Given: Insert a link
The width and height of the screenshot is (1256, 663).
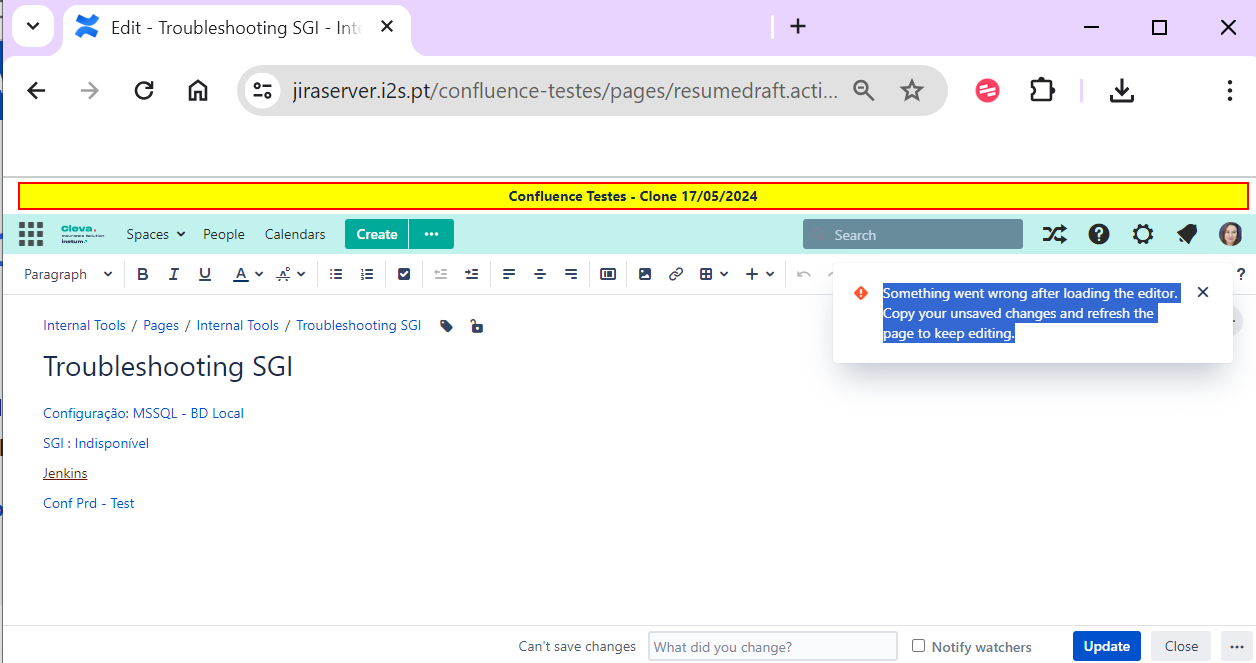Looking at the screenshot, I should click(676, 274).
